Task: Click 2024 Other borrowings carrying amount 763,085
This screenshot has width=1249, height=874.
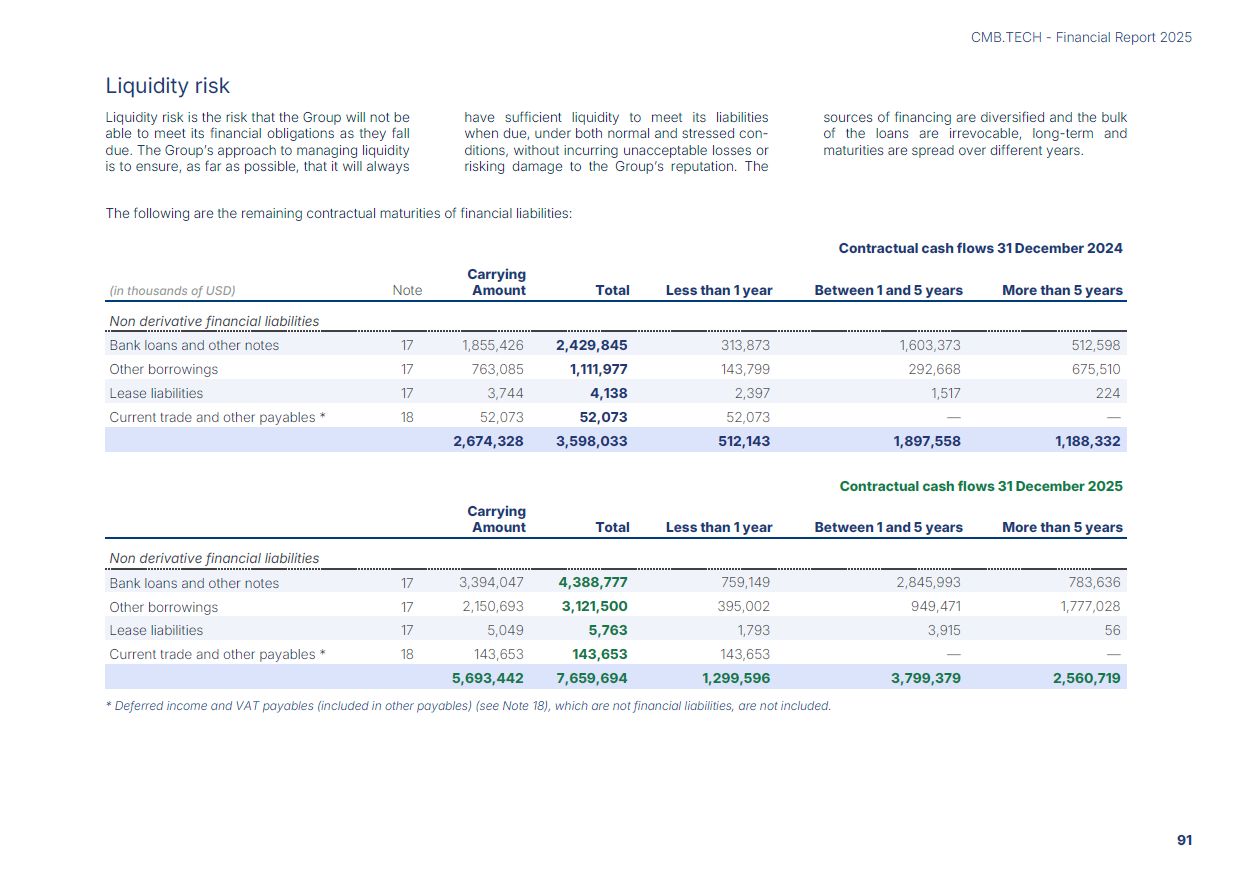Action: 493,369
